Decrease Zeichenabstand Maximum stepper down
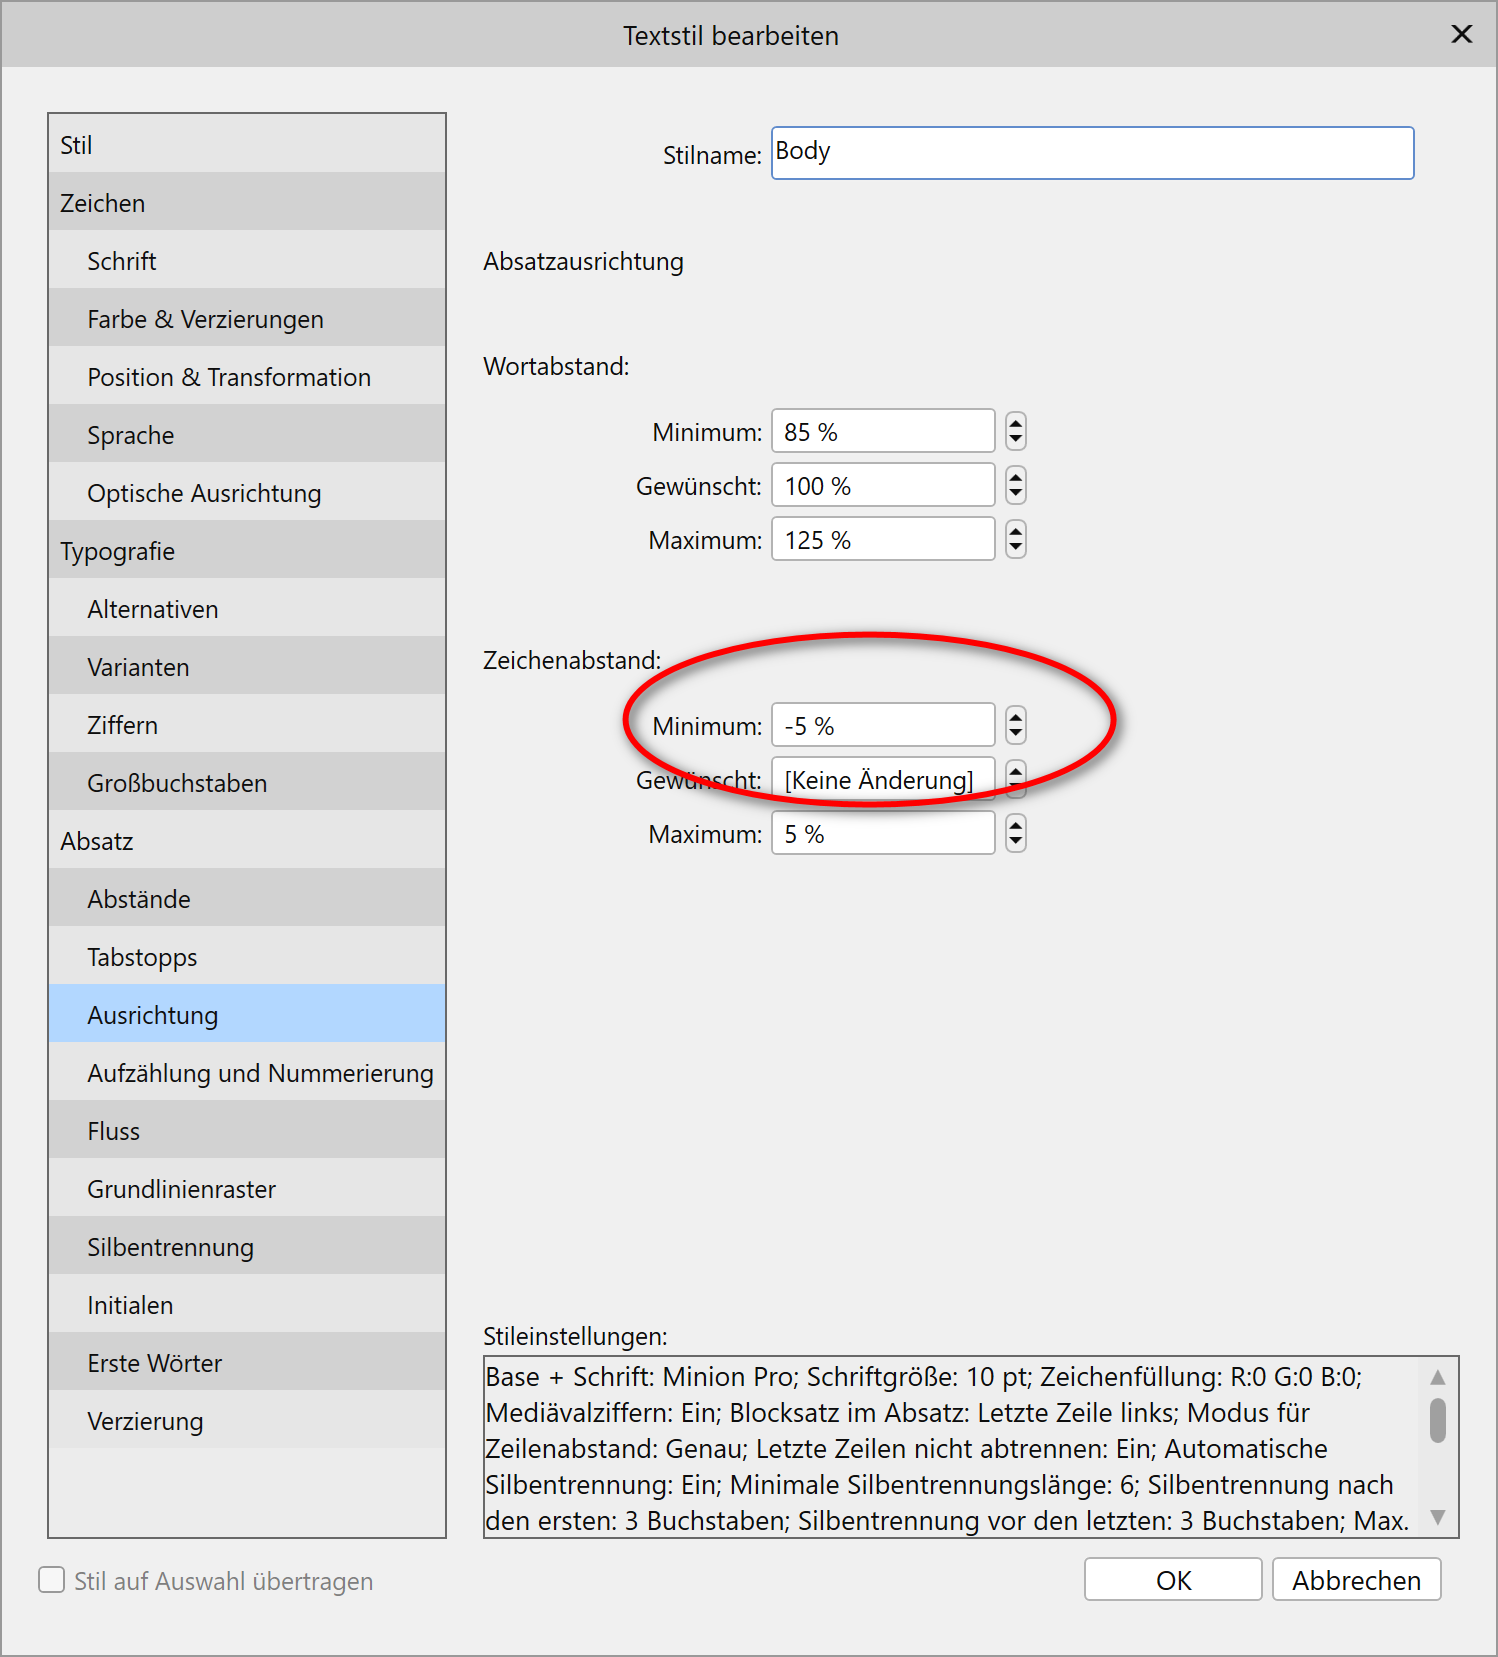Viewport: 1498px width, 1657px height. pyautogui.click(x=1016, y=843)
